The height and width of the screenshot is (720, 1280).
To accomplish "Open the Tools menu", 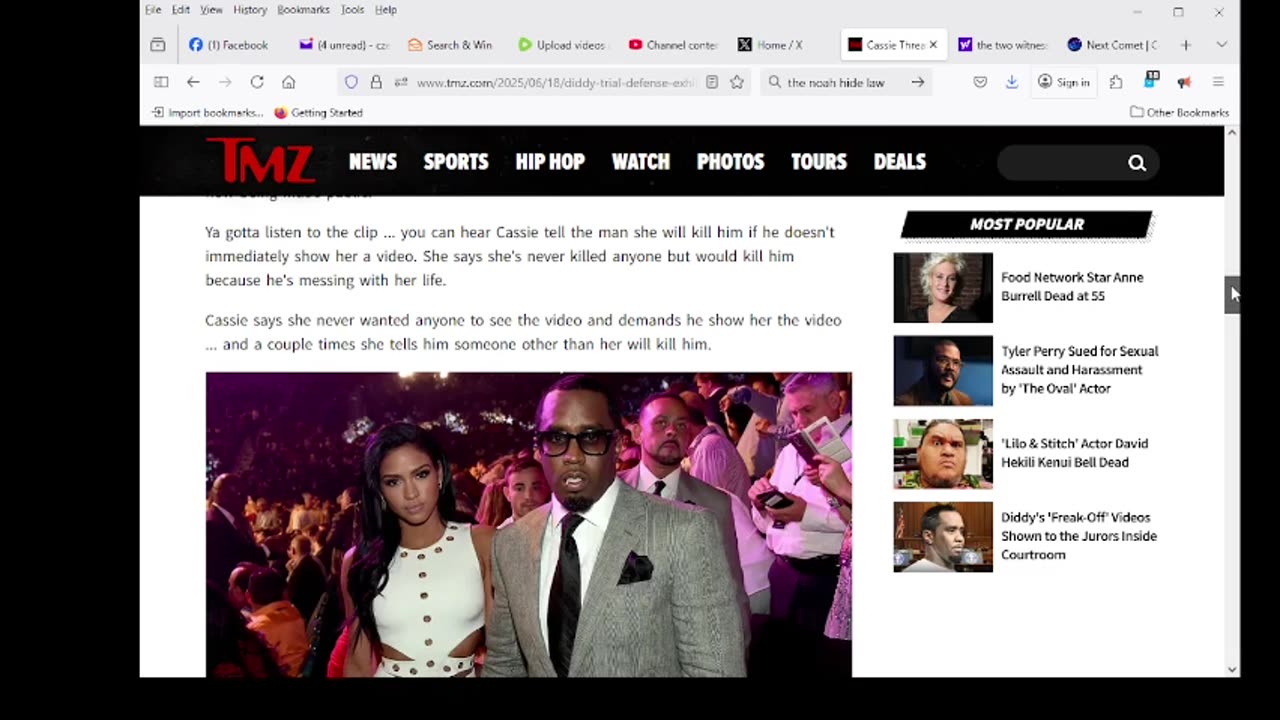I will pyautogui.click(x=352, y=10).
